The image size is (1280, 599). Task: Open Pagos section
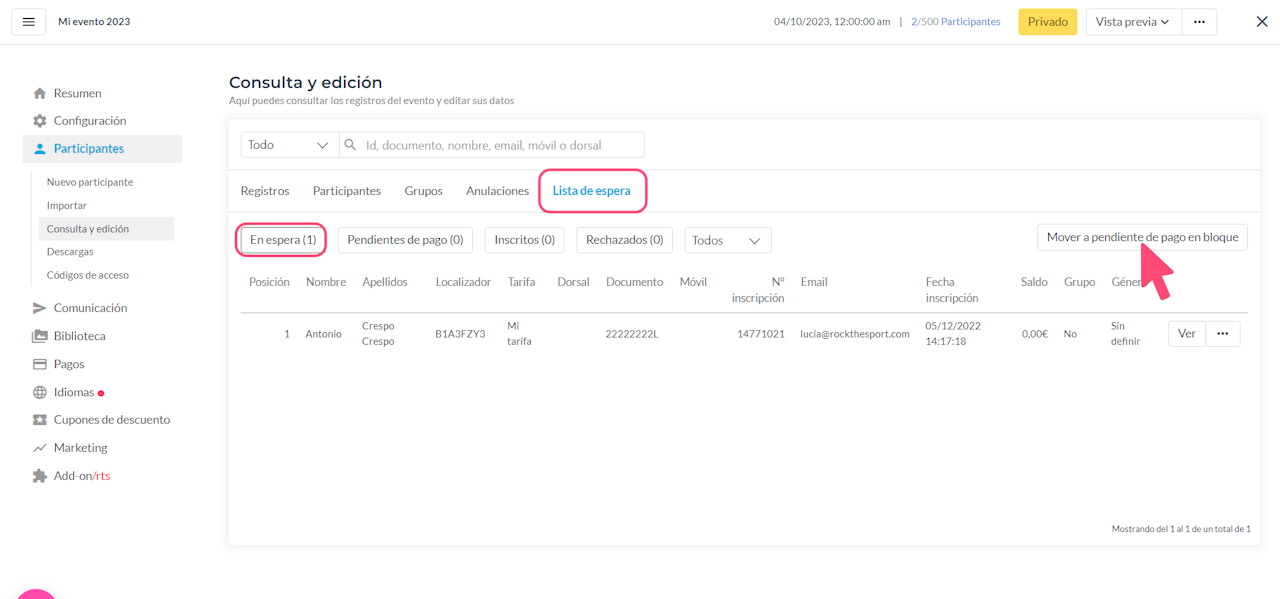69,364
